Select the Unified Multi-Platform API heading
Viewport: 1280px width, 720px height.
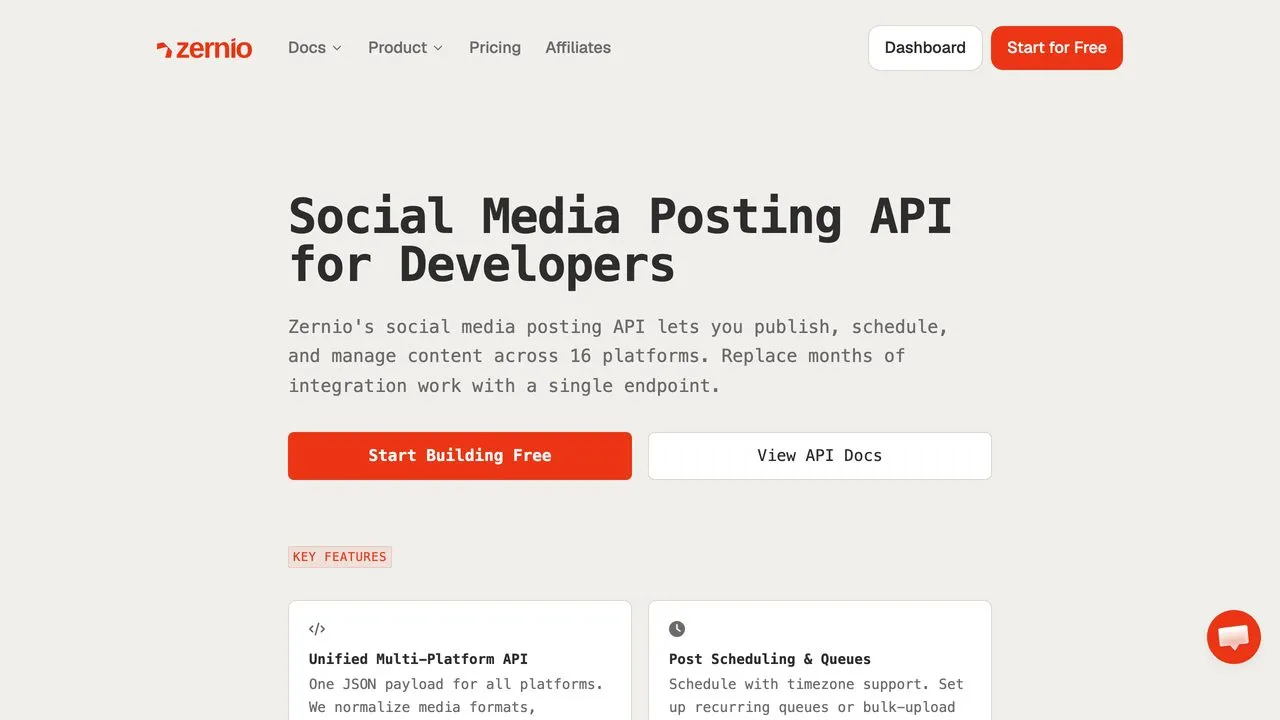418,659
